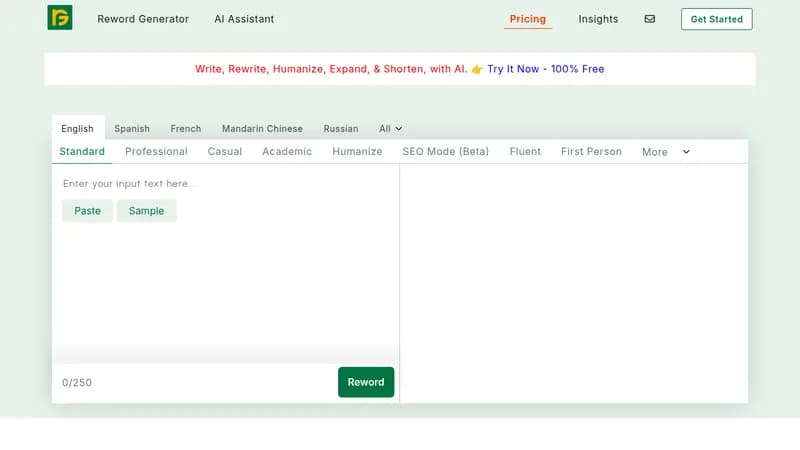The height and width of the screenshot is (450, 800).
Task: Follow the Try It Now - 100% Free link
Action: (x=545, y=69)
